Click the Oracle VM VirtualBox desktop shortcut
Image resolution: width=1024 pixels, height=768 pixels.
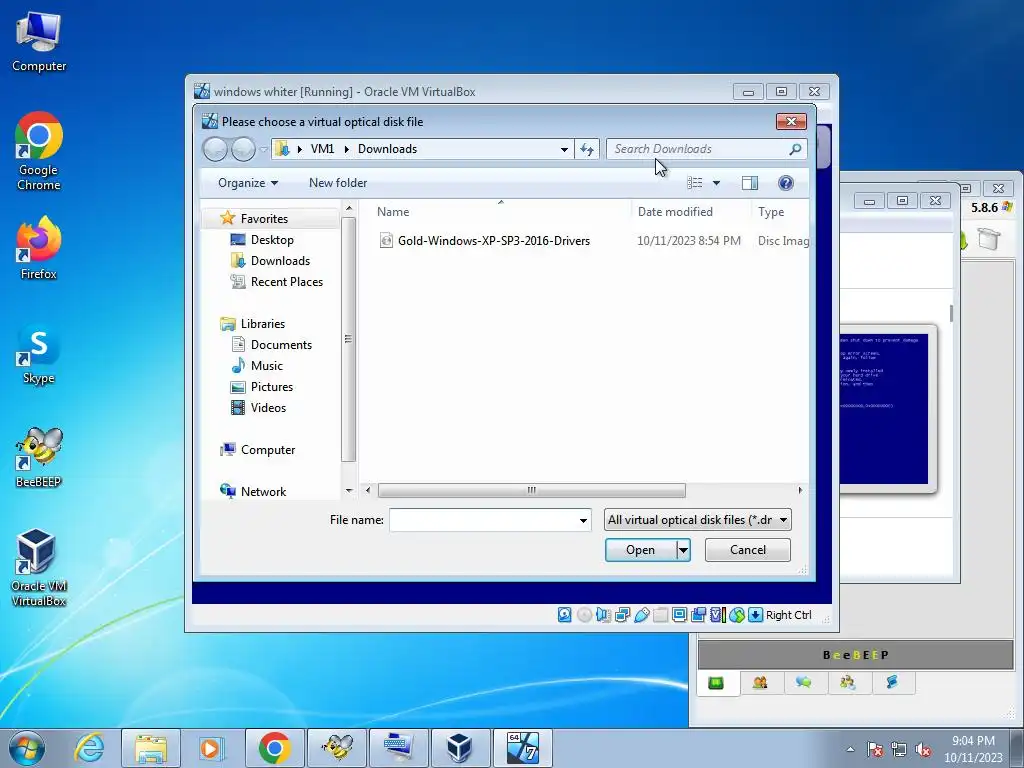click(39, 568)
